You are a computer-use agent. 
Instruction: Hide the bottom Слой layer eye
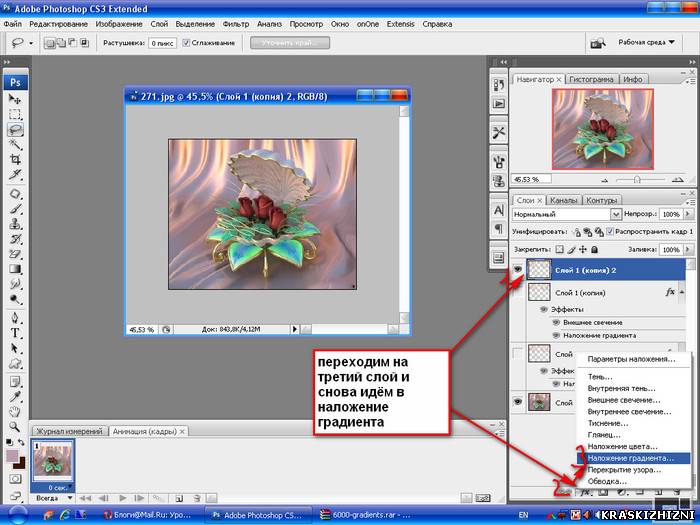click(x=518, y=402)
